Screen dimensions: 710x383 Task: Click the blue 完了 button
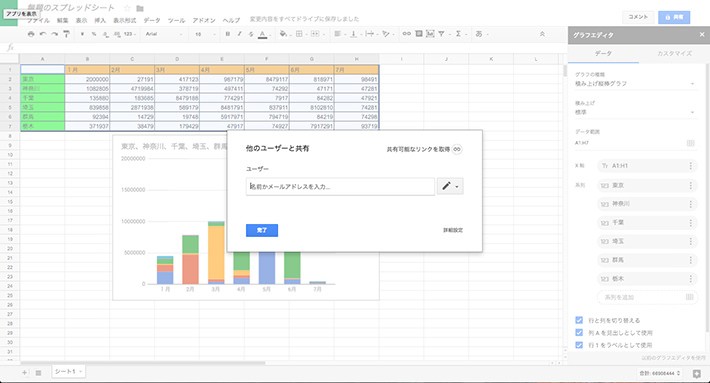pos(262,230)
